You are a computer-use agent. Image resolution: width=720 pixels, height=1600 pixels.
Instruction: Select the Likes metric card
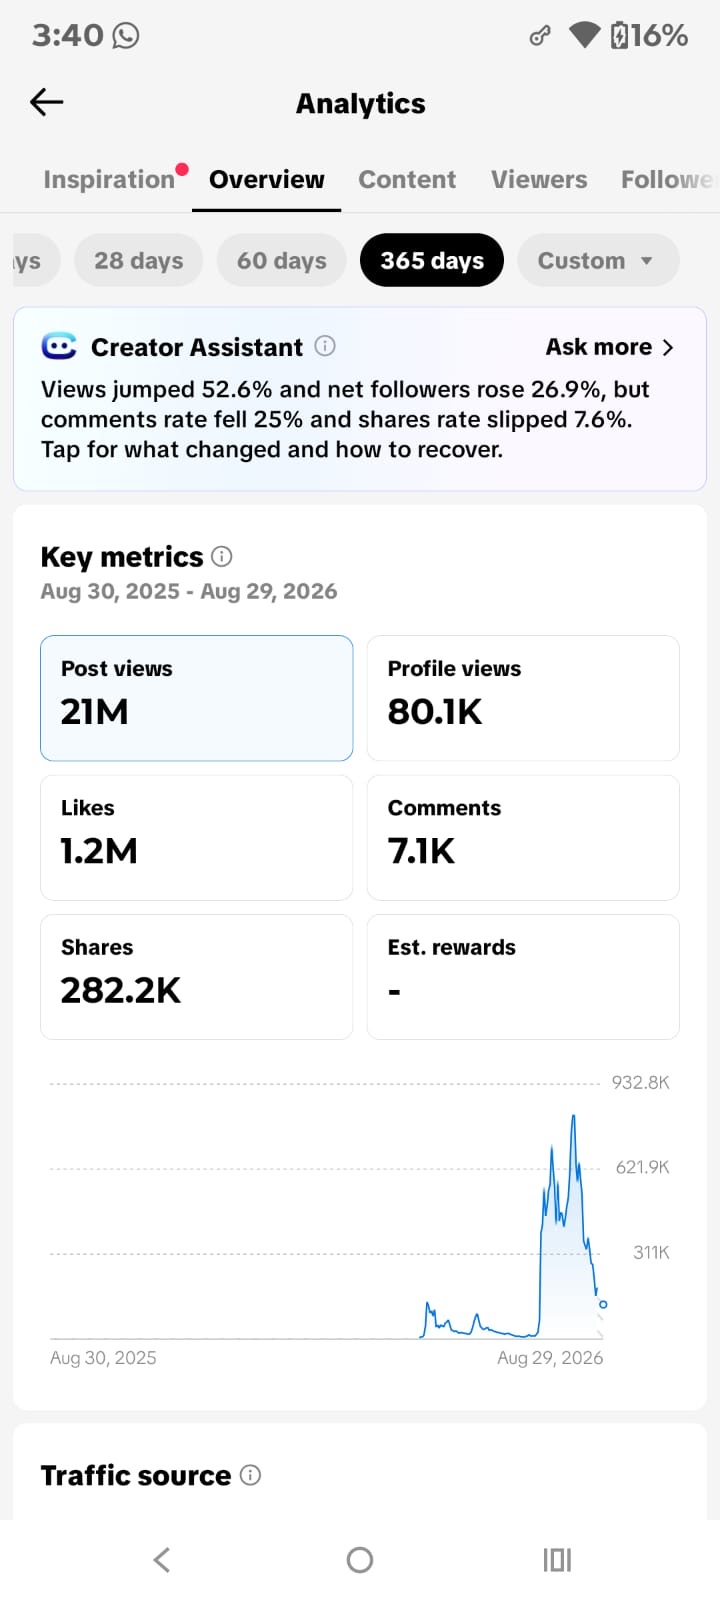pyautogui.click(x=196, y=838)
